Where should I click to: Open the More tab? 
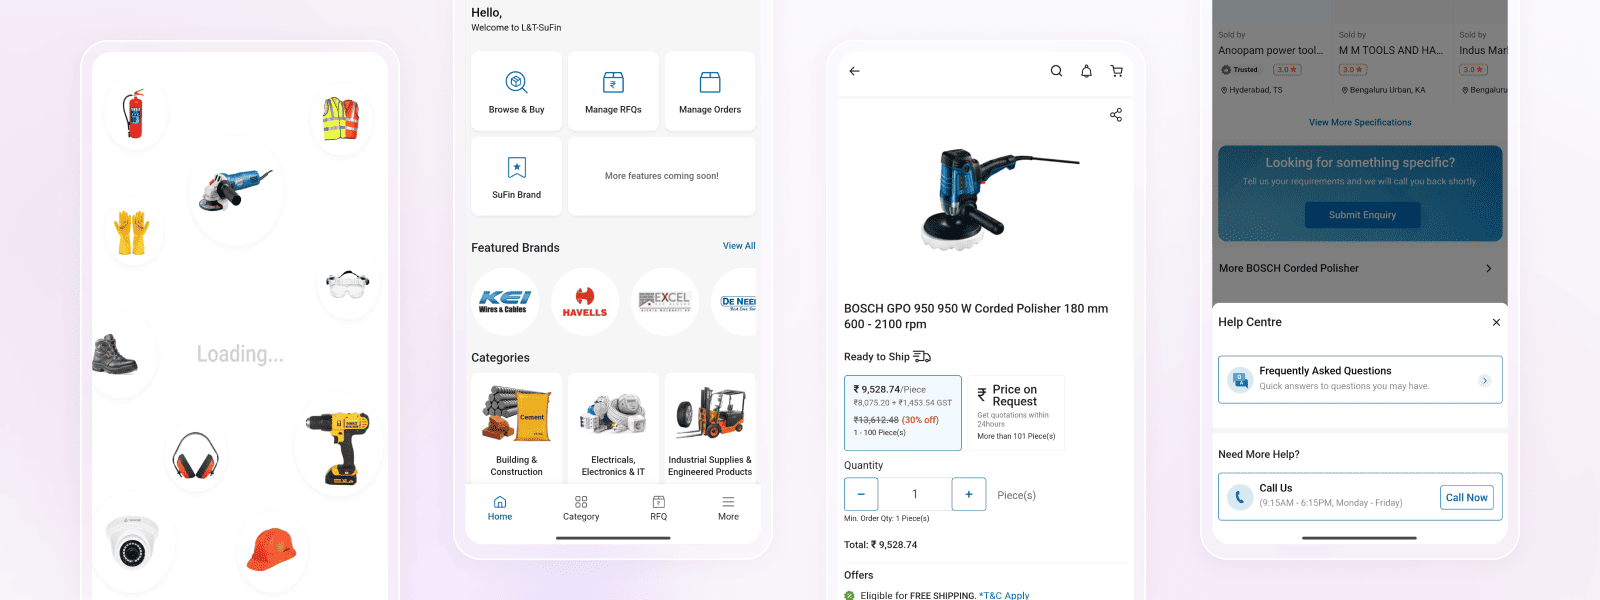pyautogui.click(x=728, y=508)
